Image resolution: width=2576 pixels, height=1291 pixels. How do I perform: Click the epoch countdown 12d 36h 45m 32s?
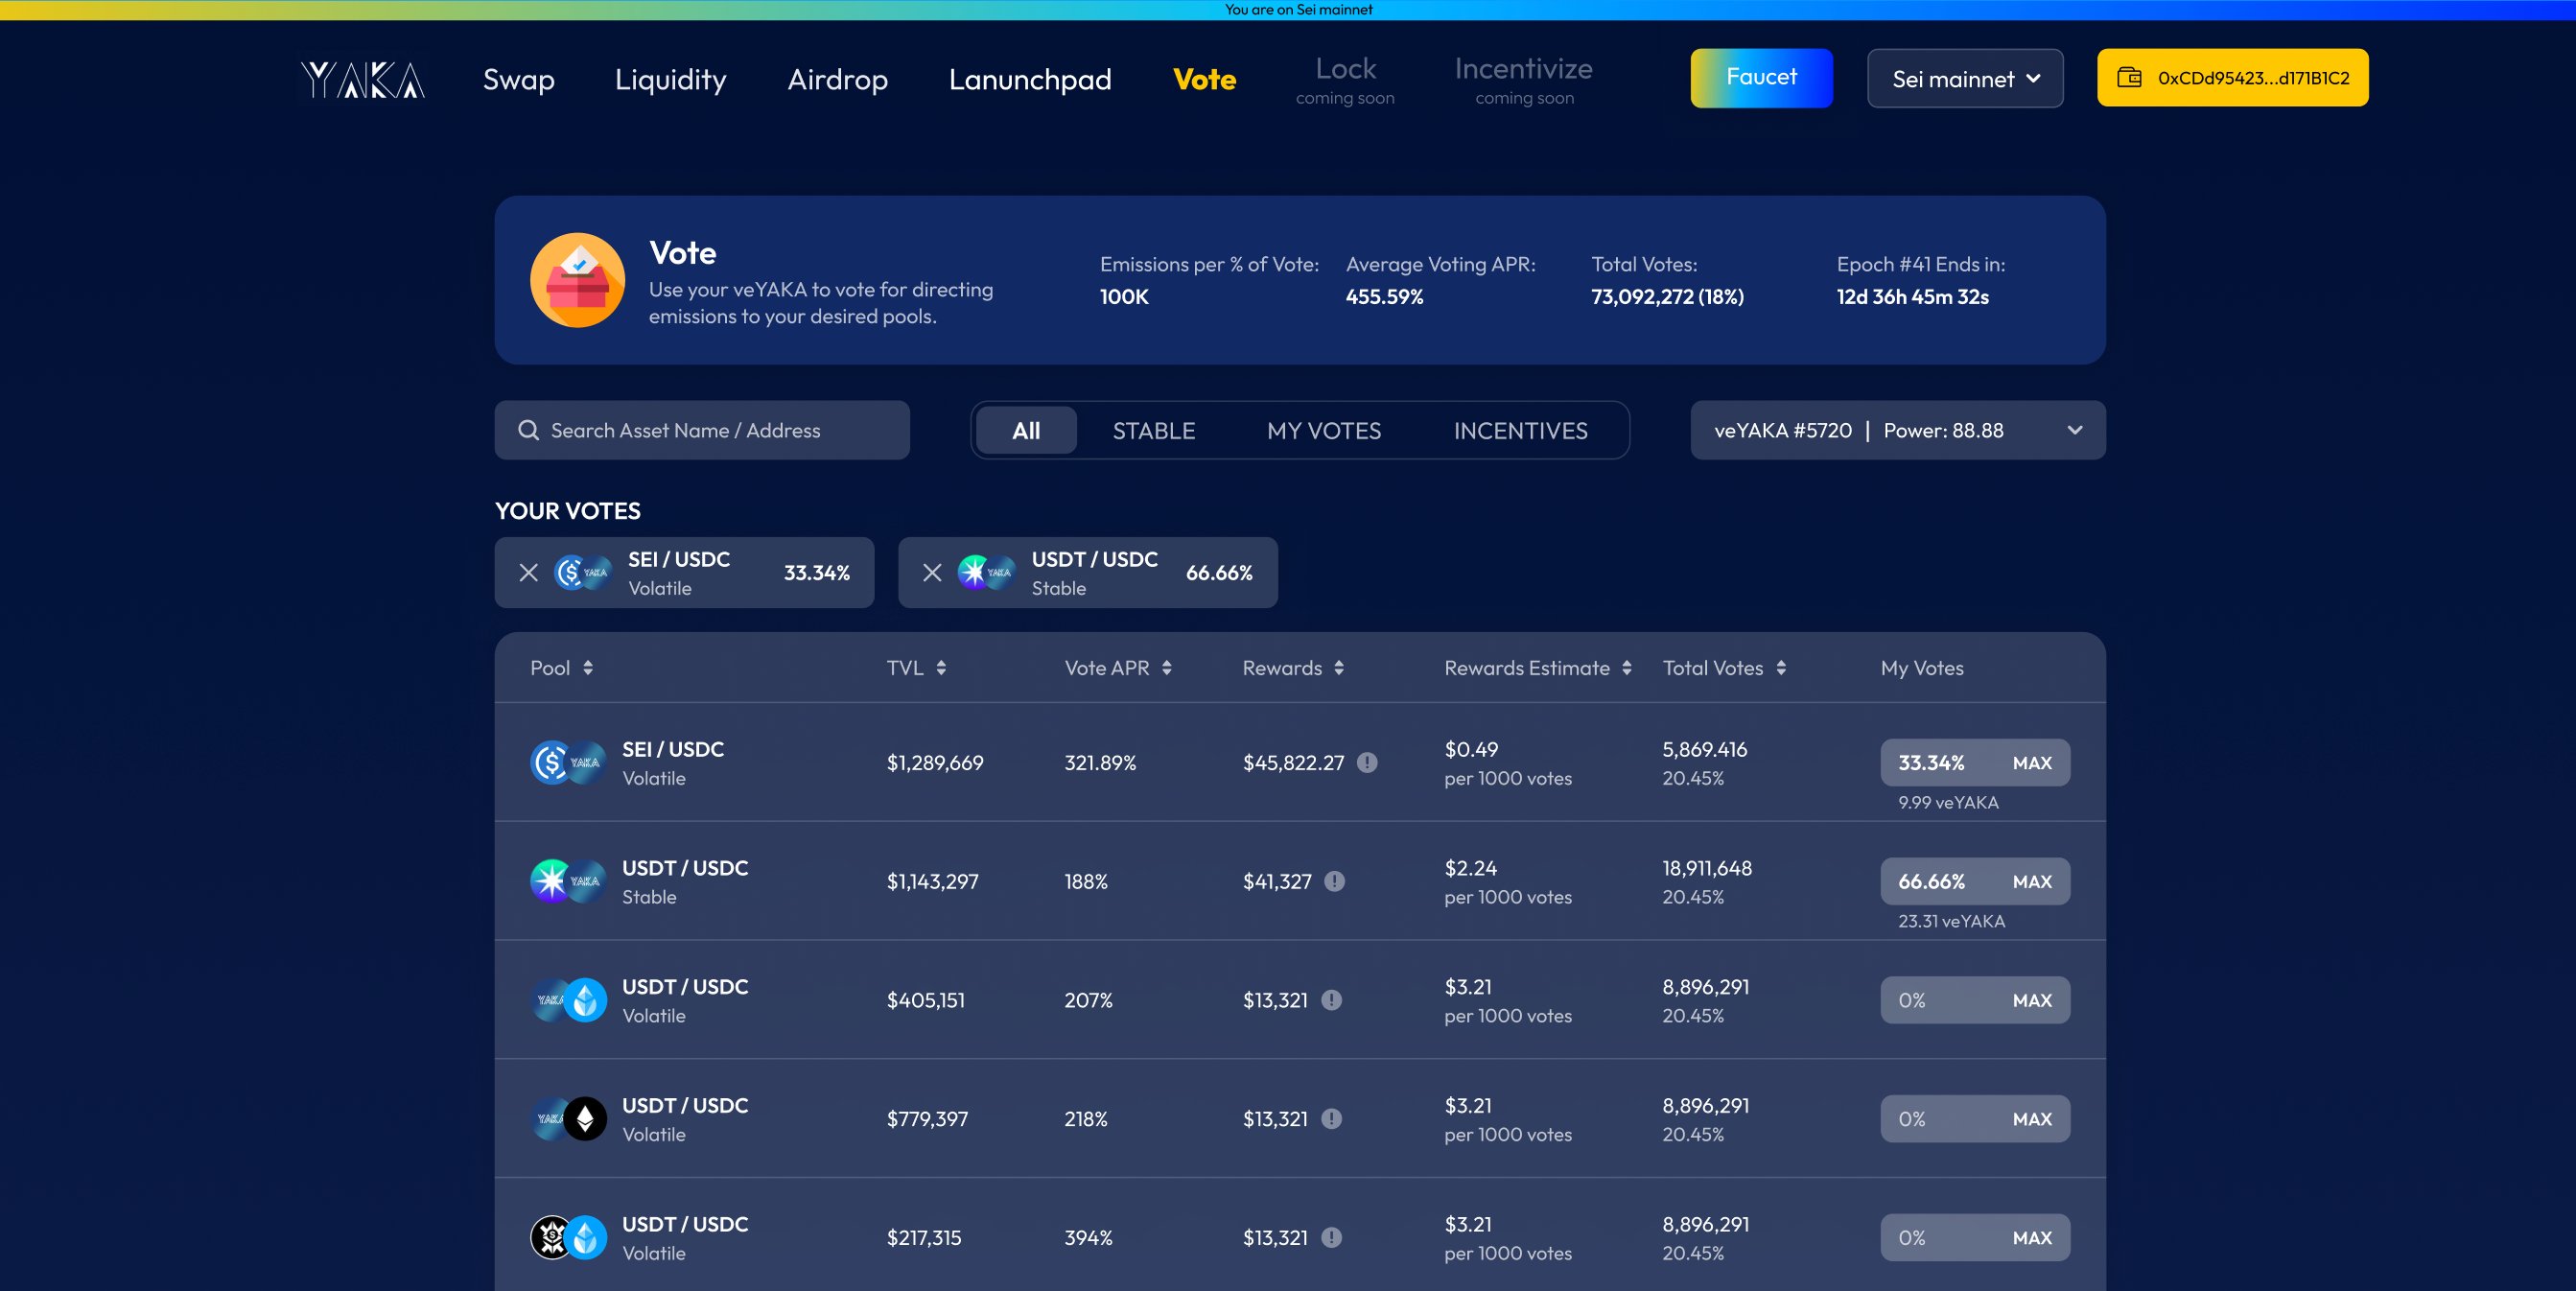(x=1911, y=297)
